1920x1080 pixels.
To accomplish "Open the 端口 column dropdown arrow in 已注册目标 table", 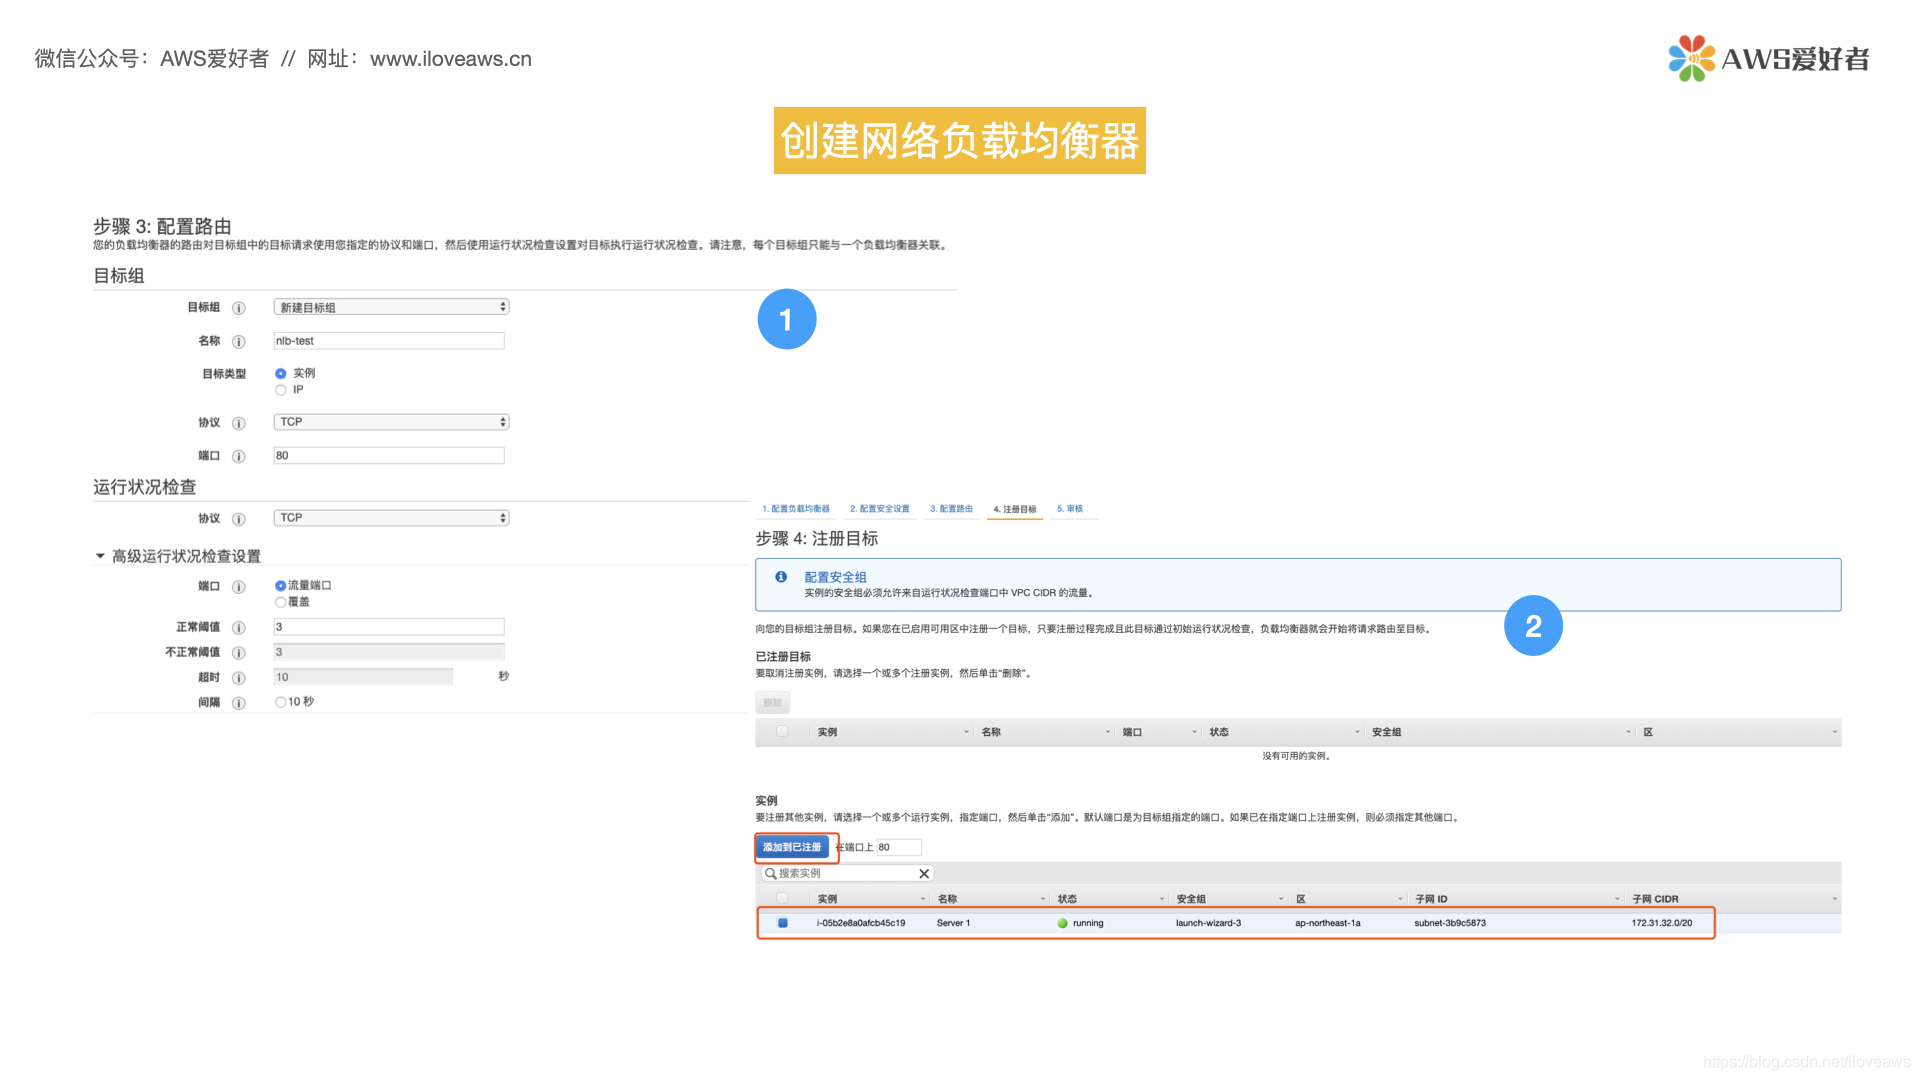I will (1194, 732).
